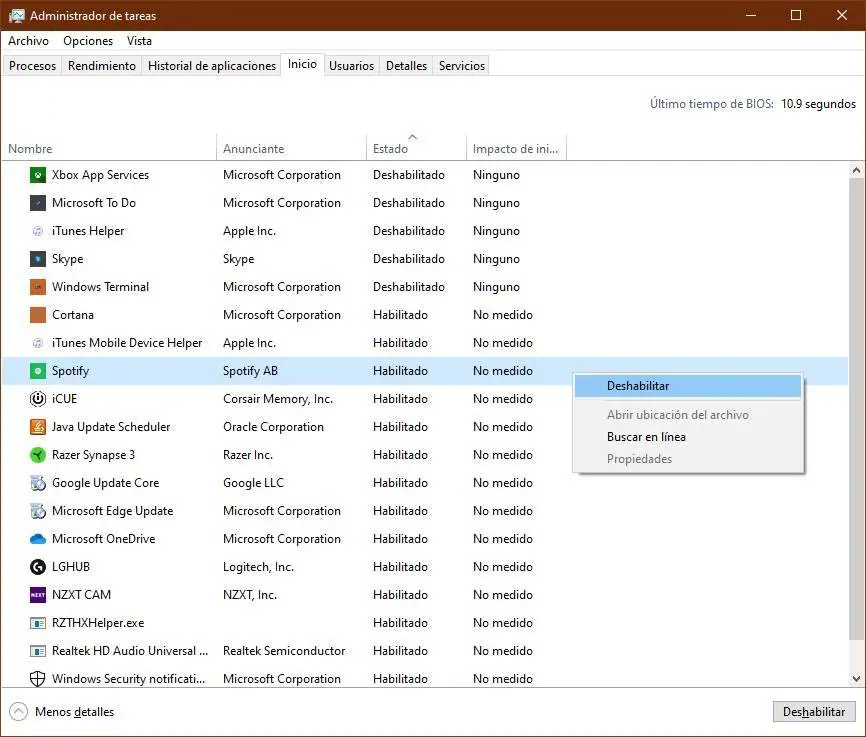Choose Deshabilitar in the context menu
The image size is (866, 737).
coord(688,386)
